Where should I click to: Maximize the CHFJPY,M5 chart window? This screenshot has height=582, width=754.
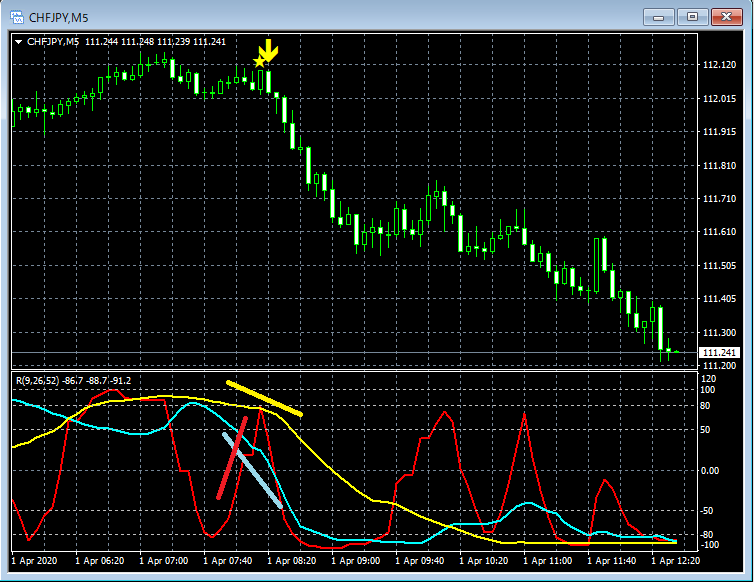point(692,17)
